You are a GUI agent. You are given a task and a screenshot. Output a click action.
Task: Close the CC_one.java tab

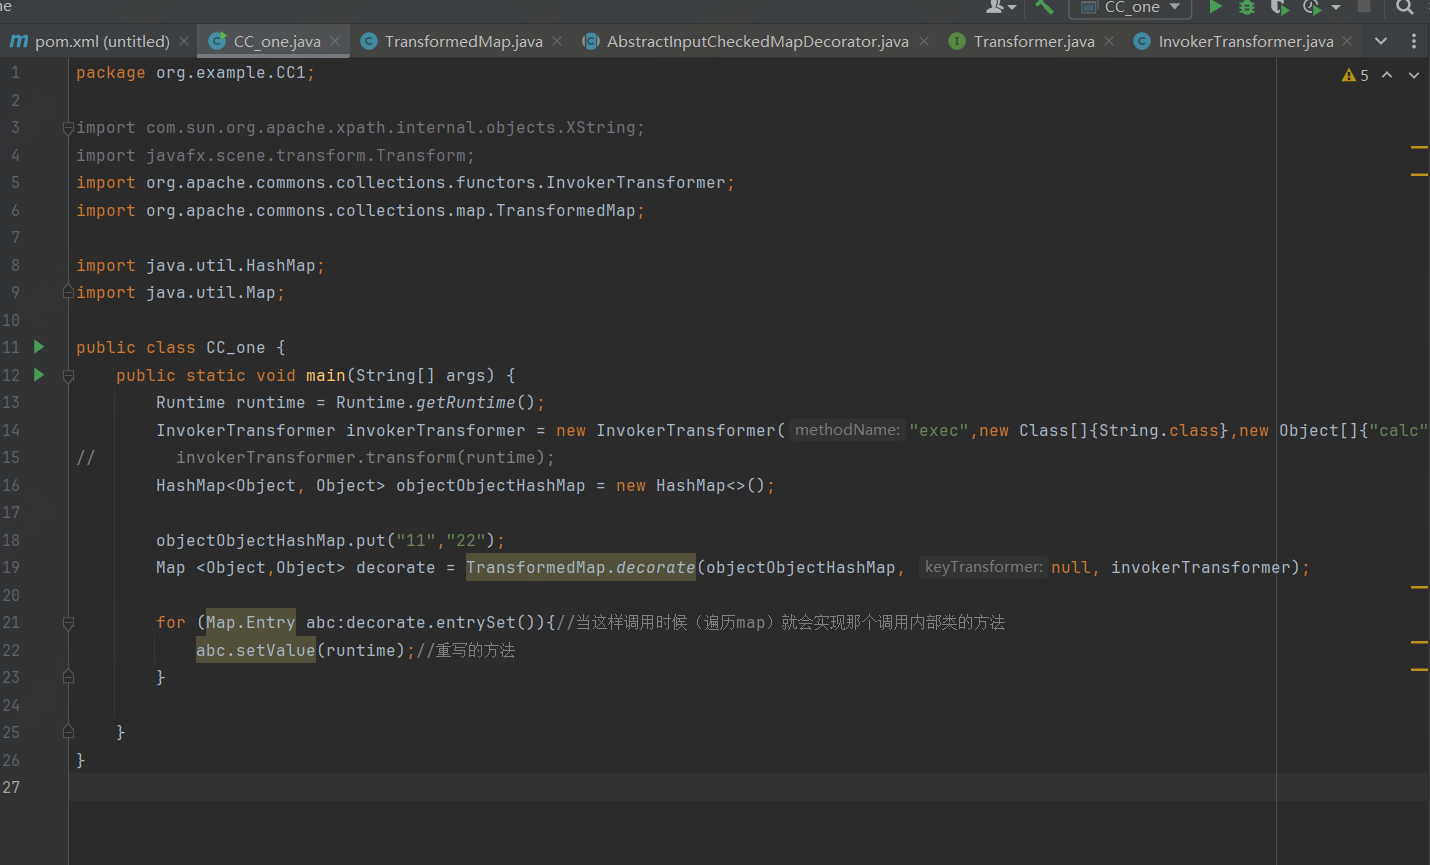click(x=335, y=41)
